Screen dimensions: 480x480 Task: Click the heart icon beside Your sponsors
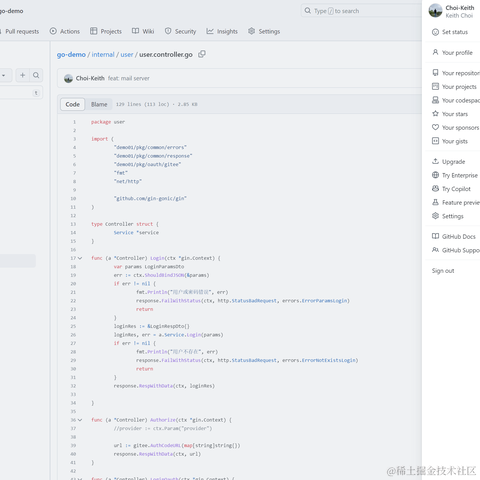point(435,127)
